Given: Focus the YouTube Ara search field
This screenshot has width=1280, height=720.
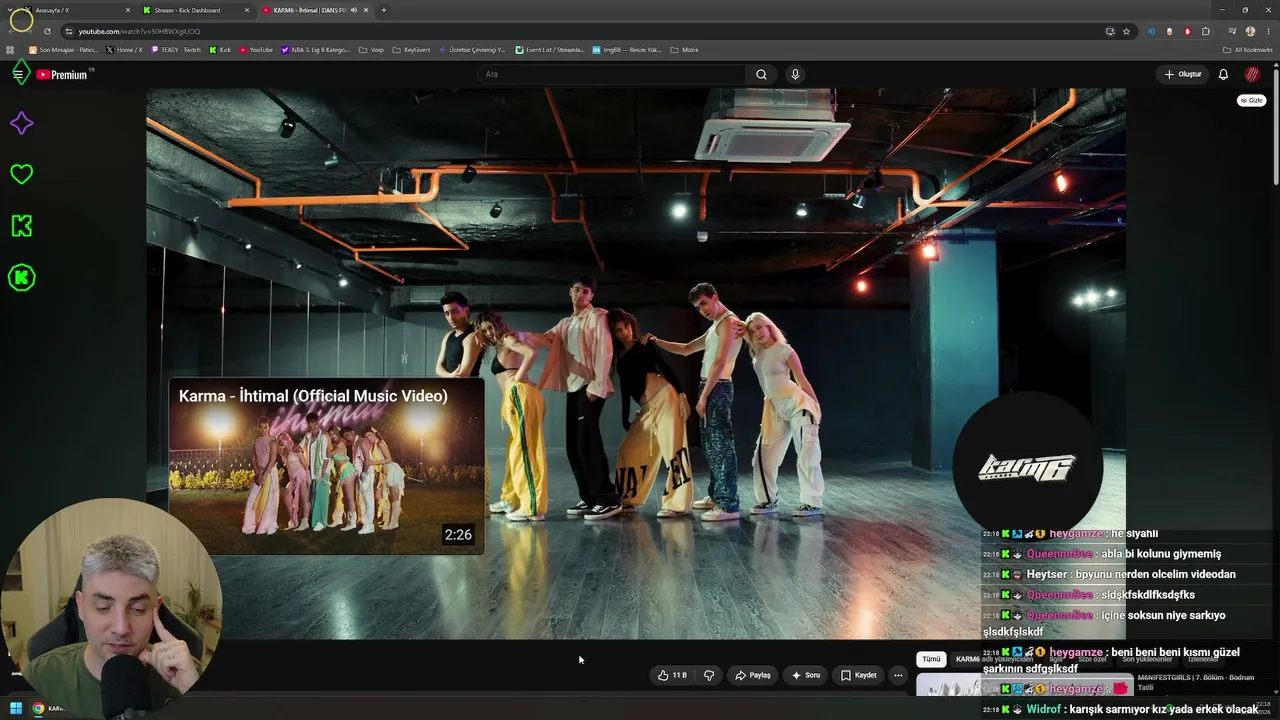Looking at the screenshot, I should pos(610,74).
